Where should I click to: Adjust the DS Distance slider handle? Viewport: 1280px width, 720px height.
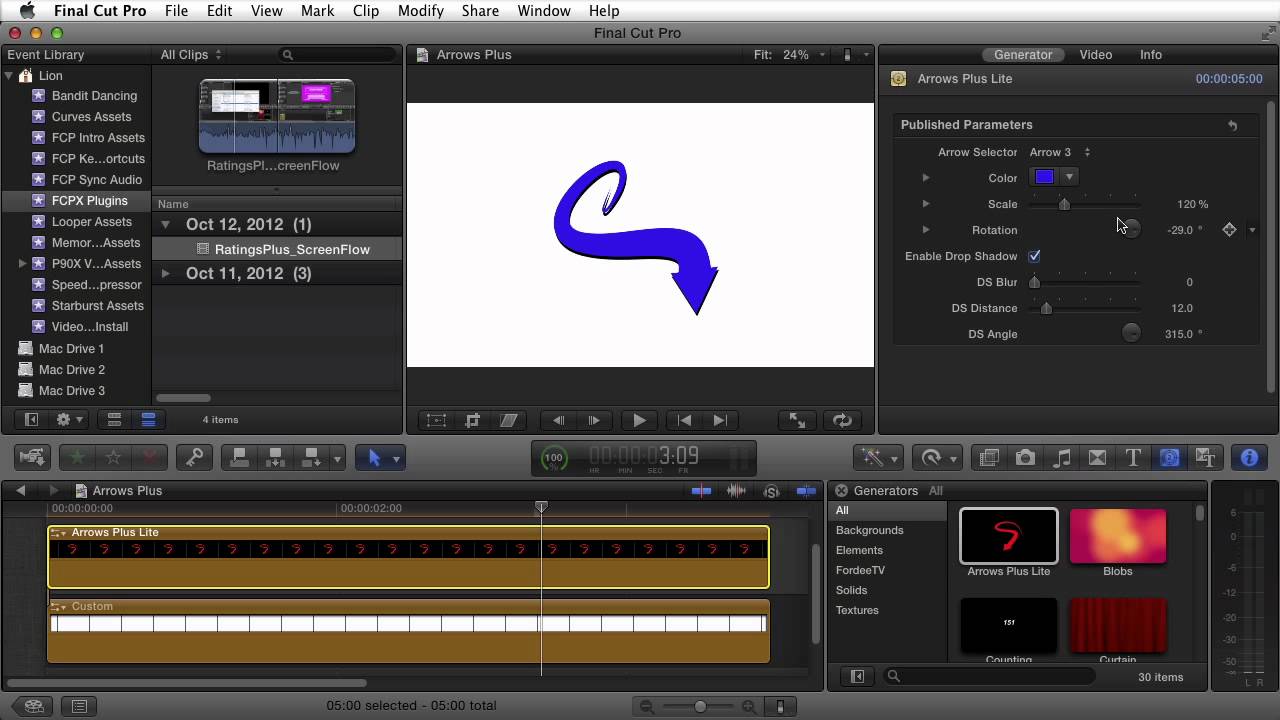click(x=1046, y=308)
